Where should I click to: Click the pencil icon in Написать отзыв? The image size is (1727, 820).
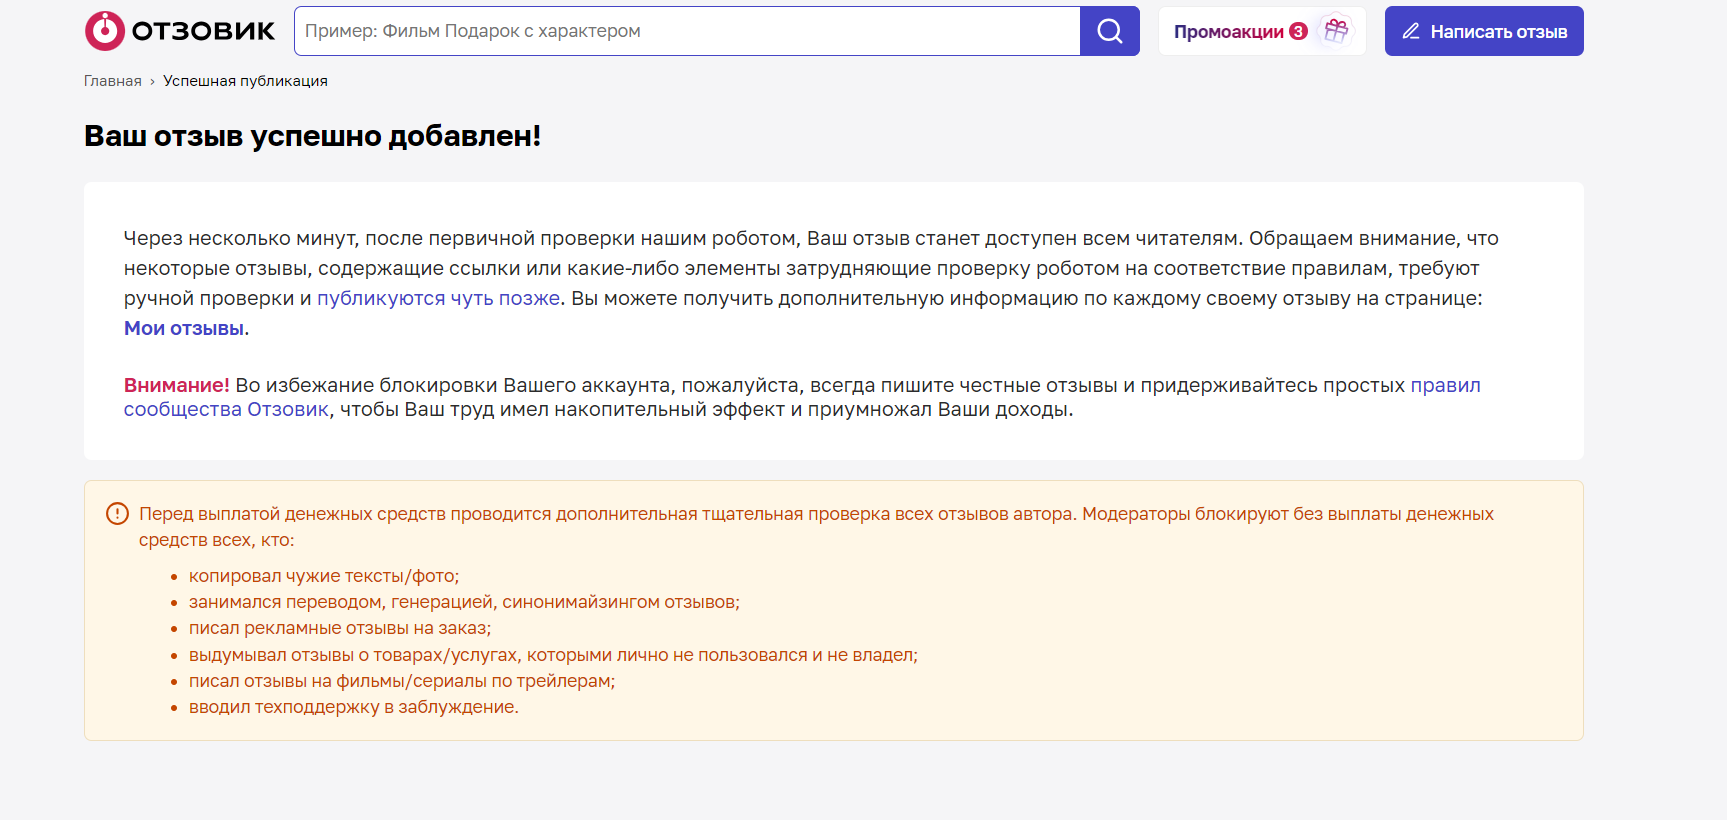[x=1411, y=31]
